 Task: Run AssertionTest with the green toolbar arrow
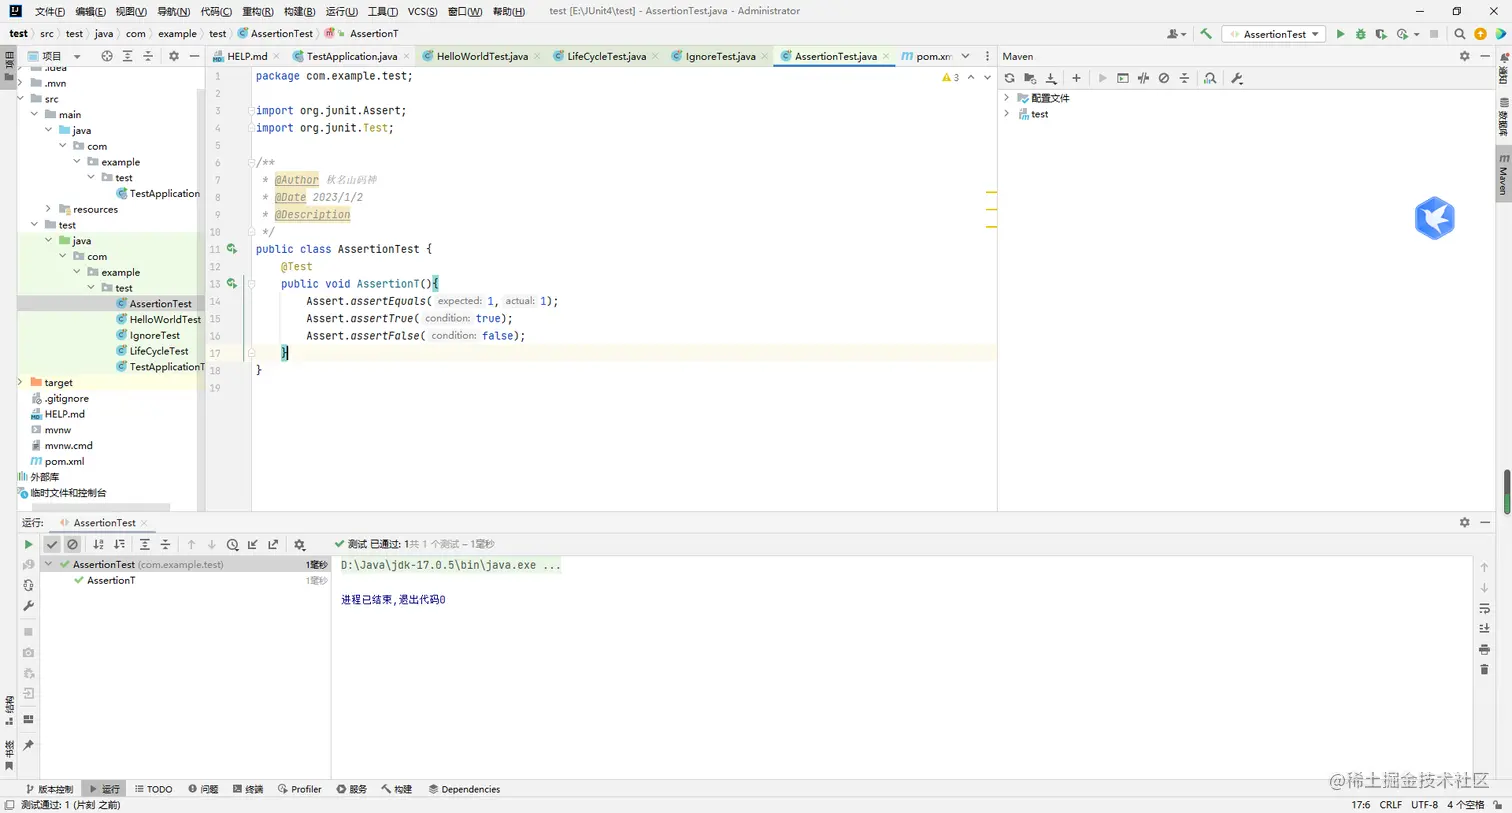(x=1340, y=34)
